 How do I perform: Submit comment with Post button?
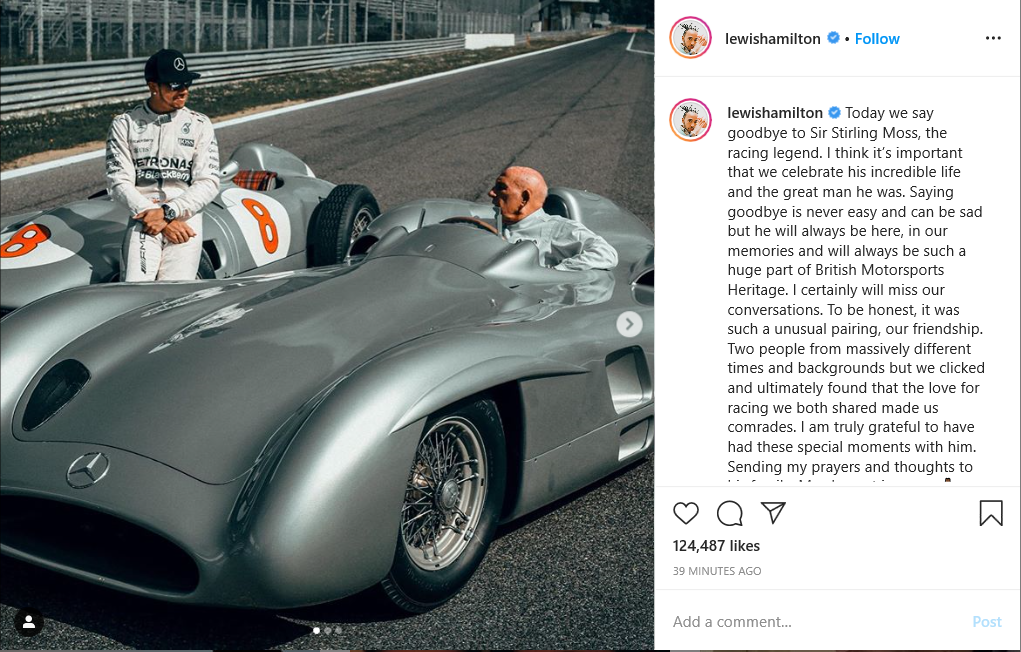coord(986,622)
